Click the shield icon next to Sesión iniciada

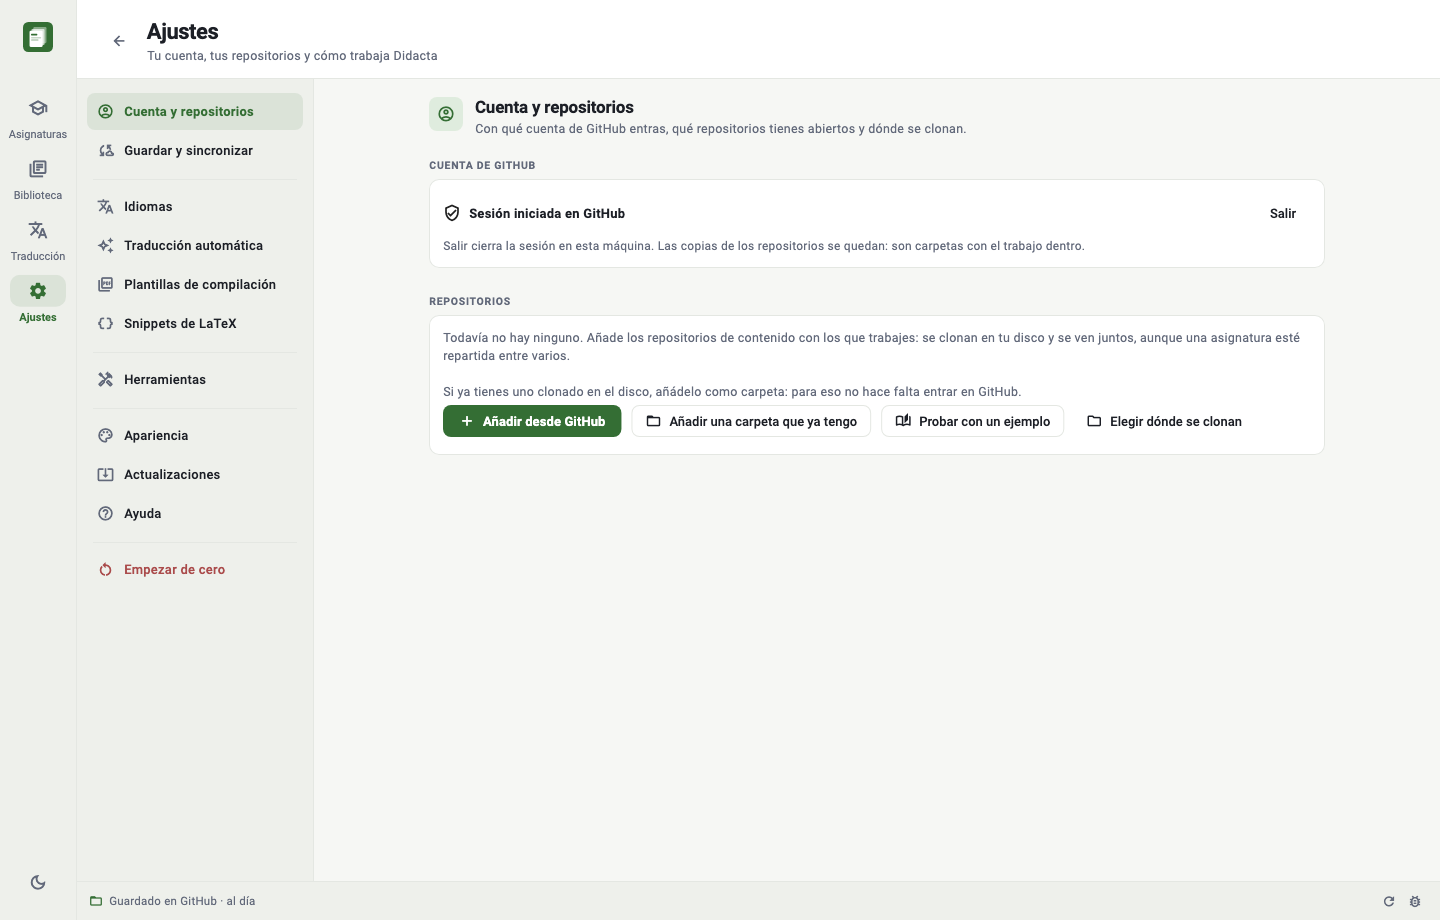click(452, 213)
